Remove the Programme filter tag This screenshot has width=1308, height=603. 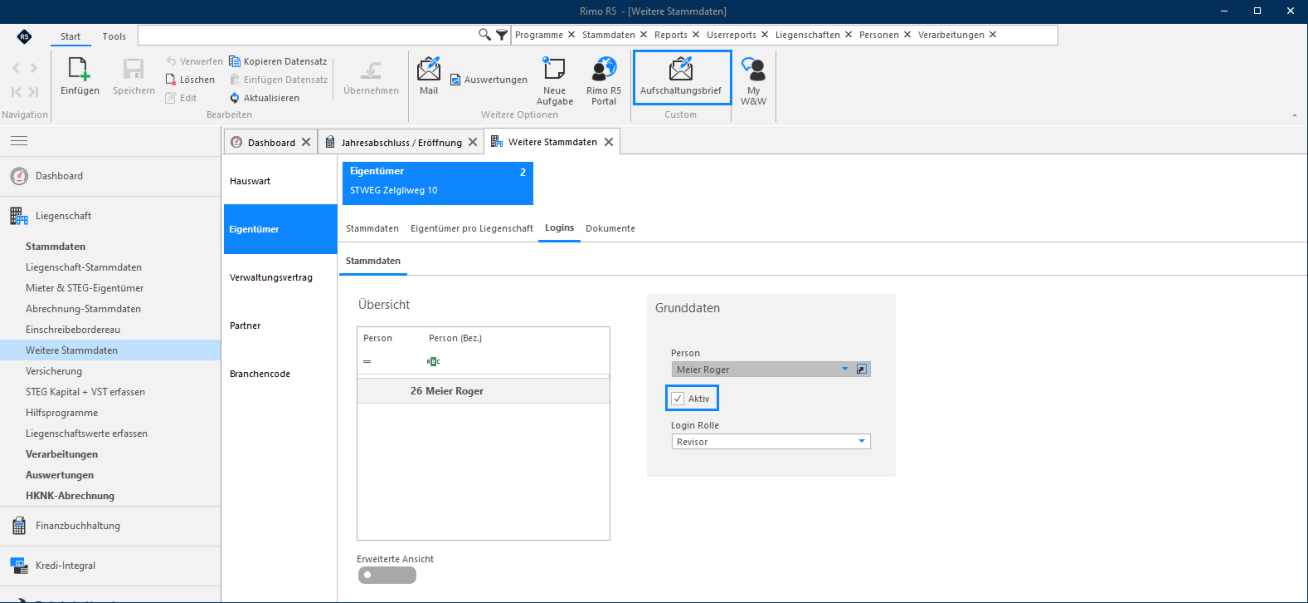[571, 34]
